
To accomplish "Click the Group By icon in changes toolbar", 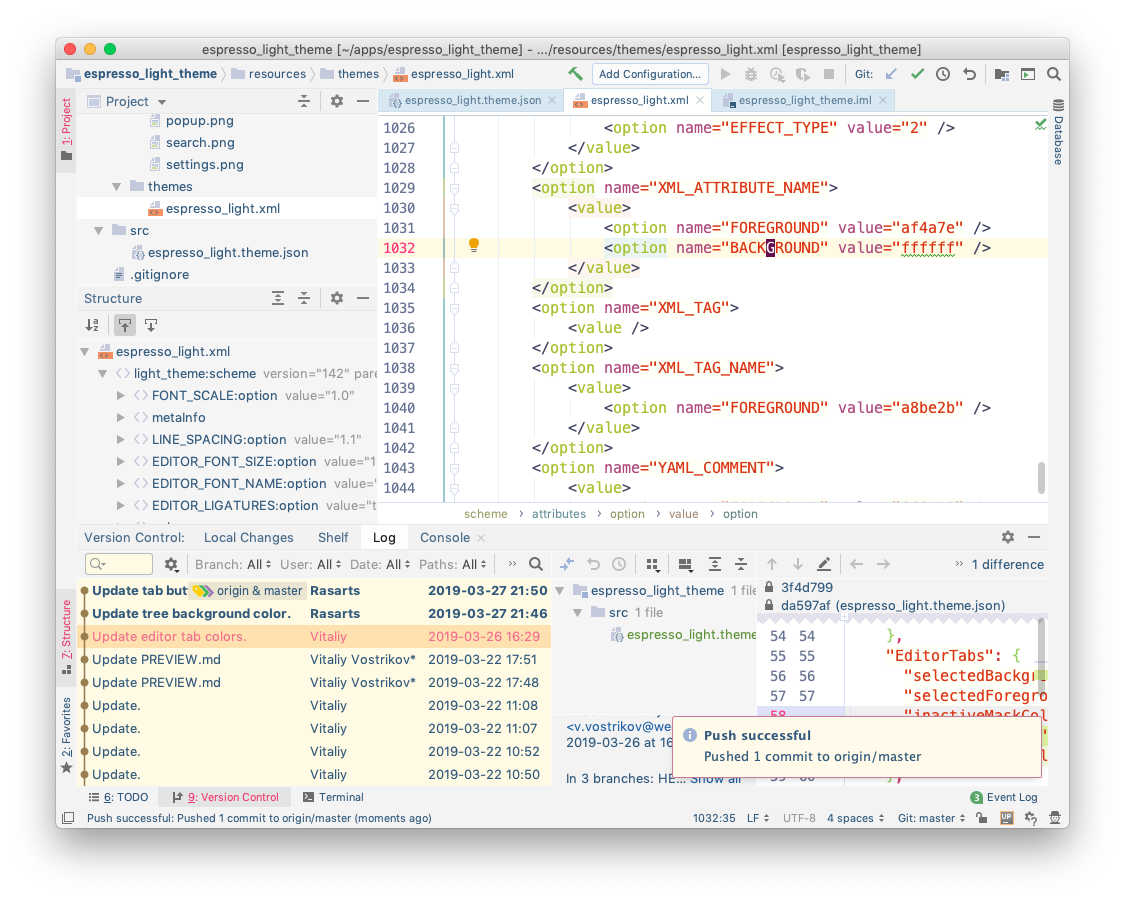I will coord(652,565).
